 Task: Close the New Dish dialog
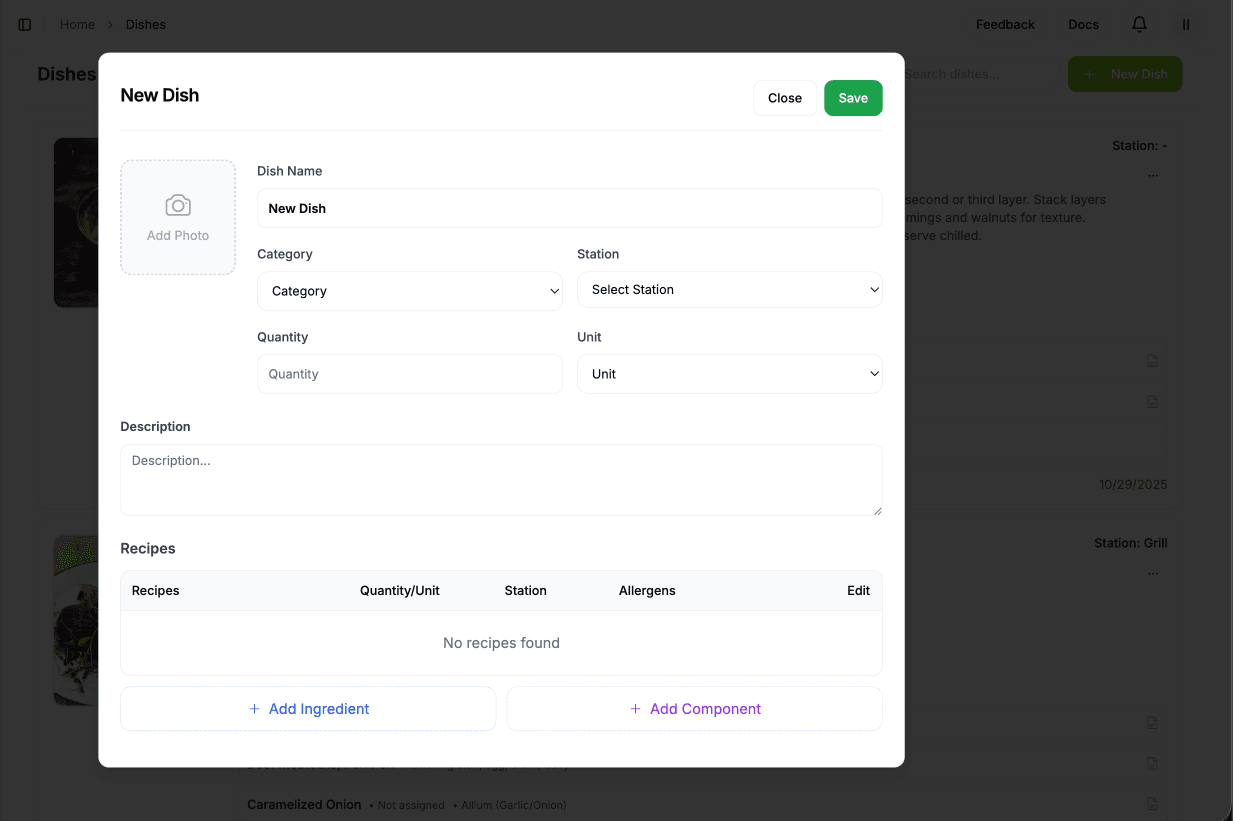[785, 98]
